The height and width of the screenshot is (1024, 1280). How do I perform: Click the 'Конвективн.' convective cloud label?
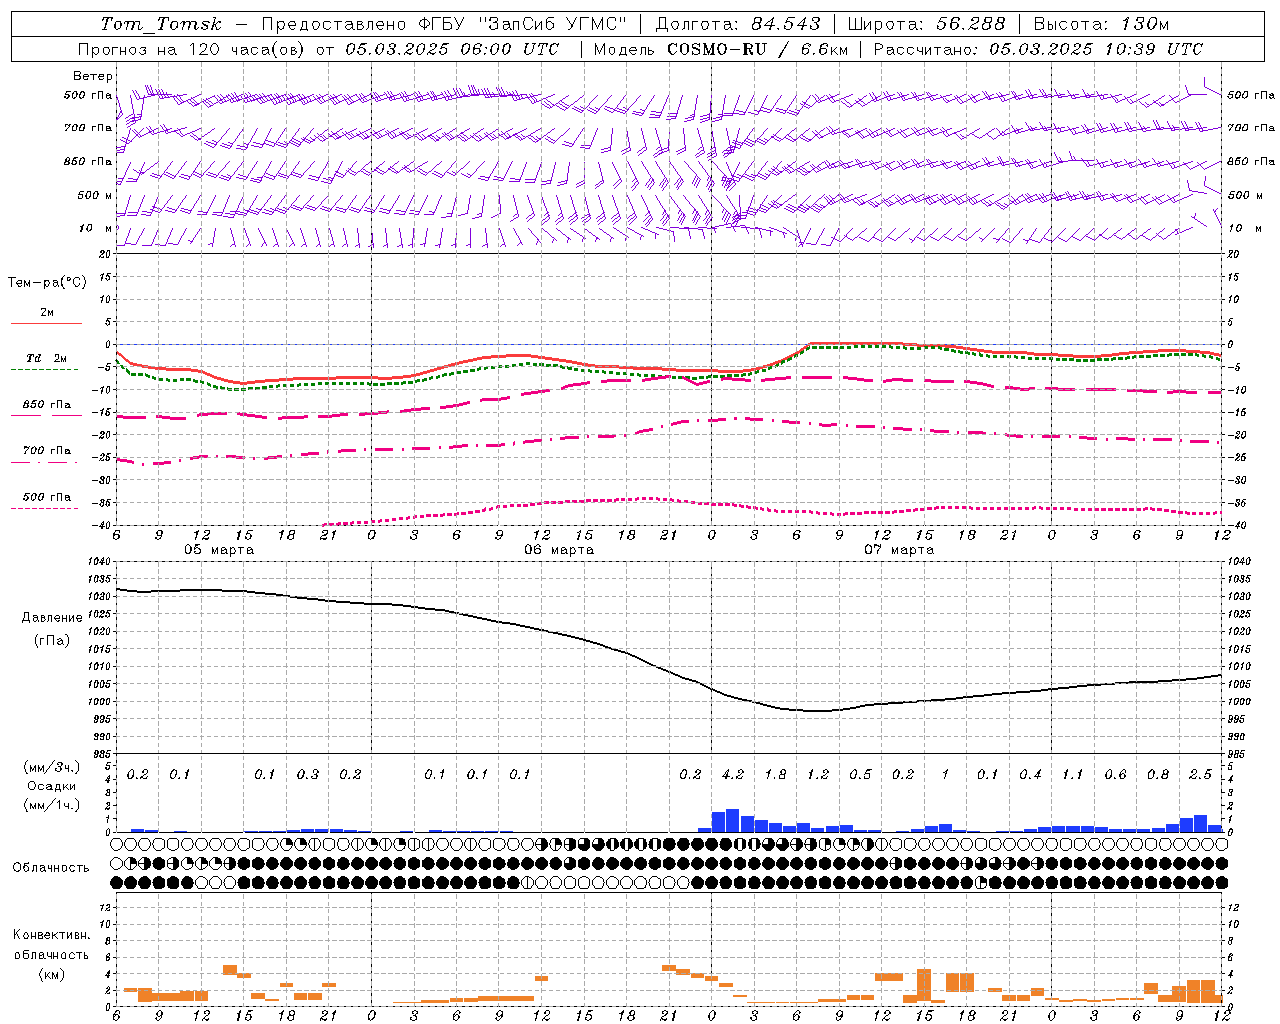pos(51,935)
